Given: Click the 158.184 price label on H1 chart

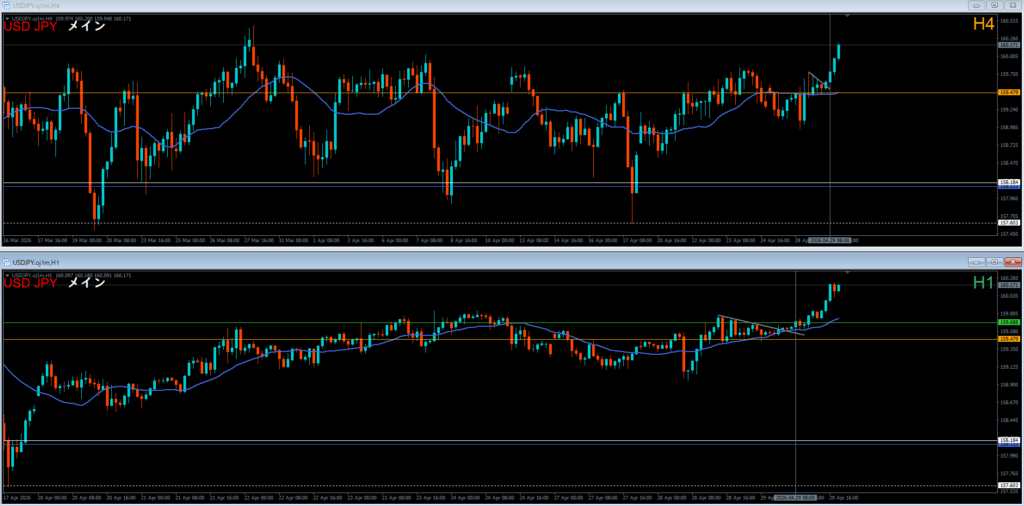Looking at the screenshot, I should point(1009,440).
